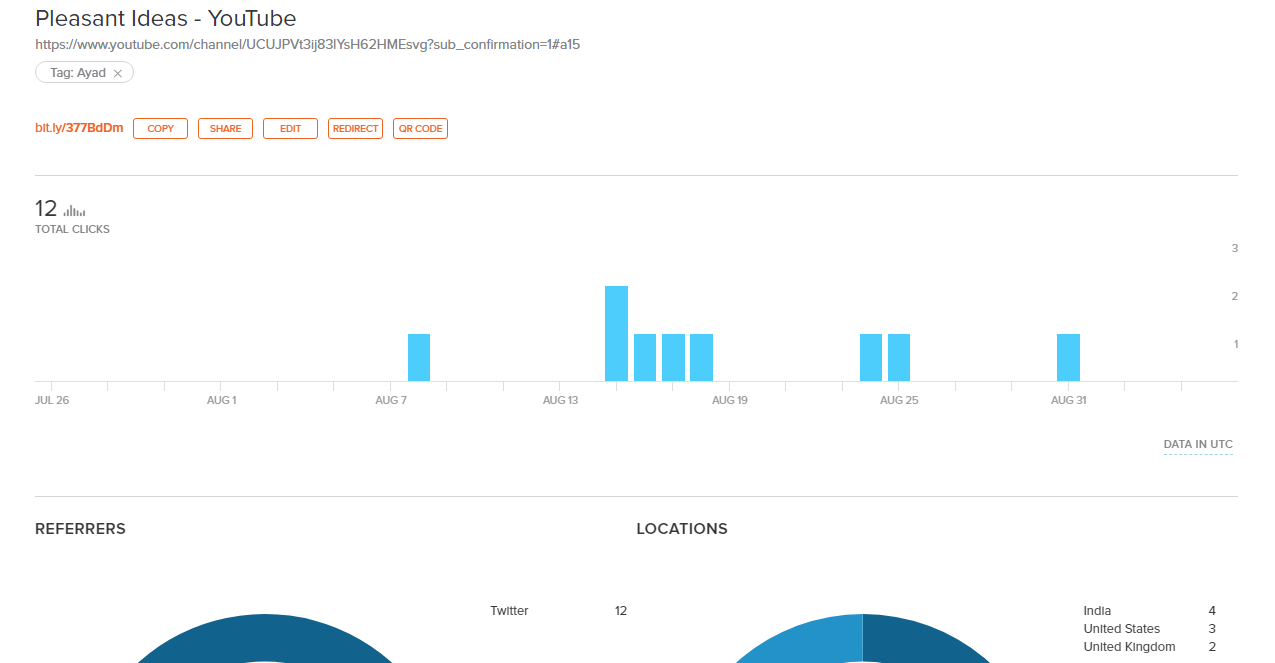This screenshot has width=1275, height=663.
Task: Click the AUG 25 axis label
Action: pyautogui.click(x=899, y=400)
